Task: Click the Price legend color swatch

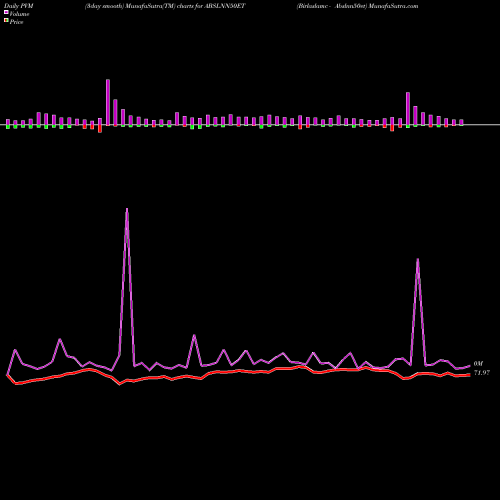Action: click(6, 21)
